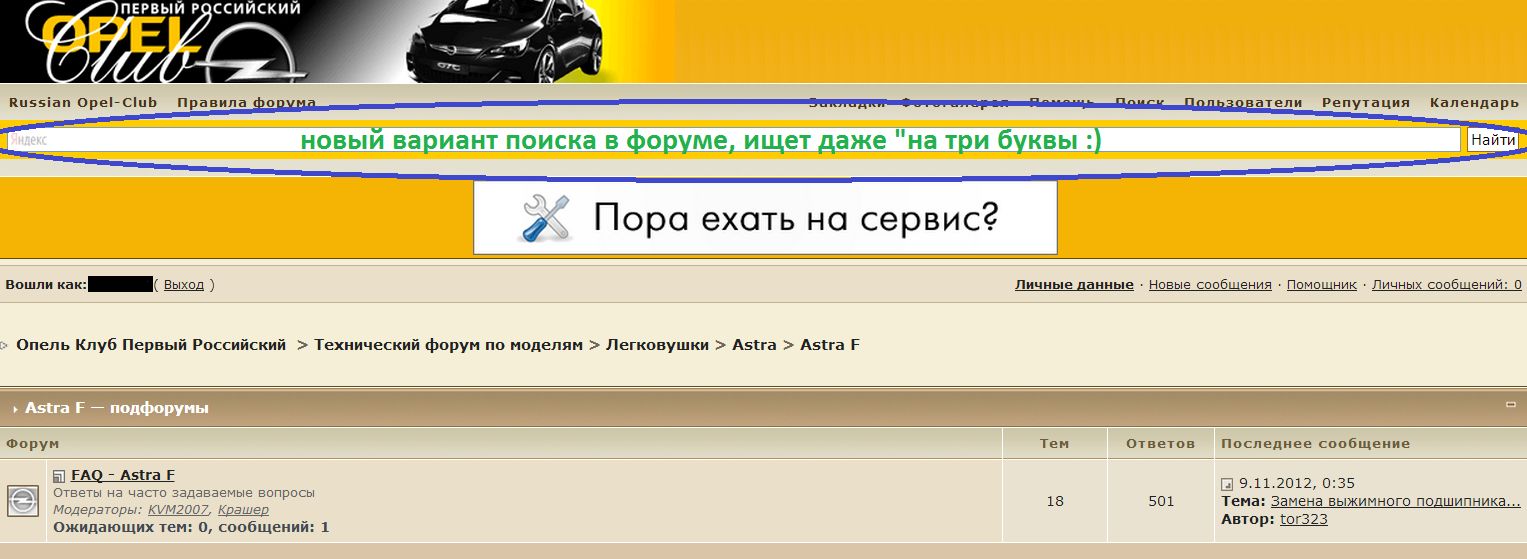Click the black Opel Astra GTC image
This screenshot has width=1527, height=559.
click(505, 43)
